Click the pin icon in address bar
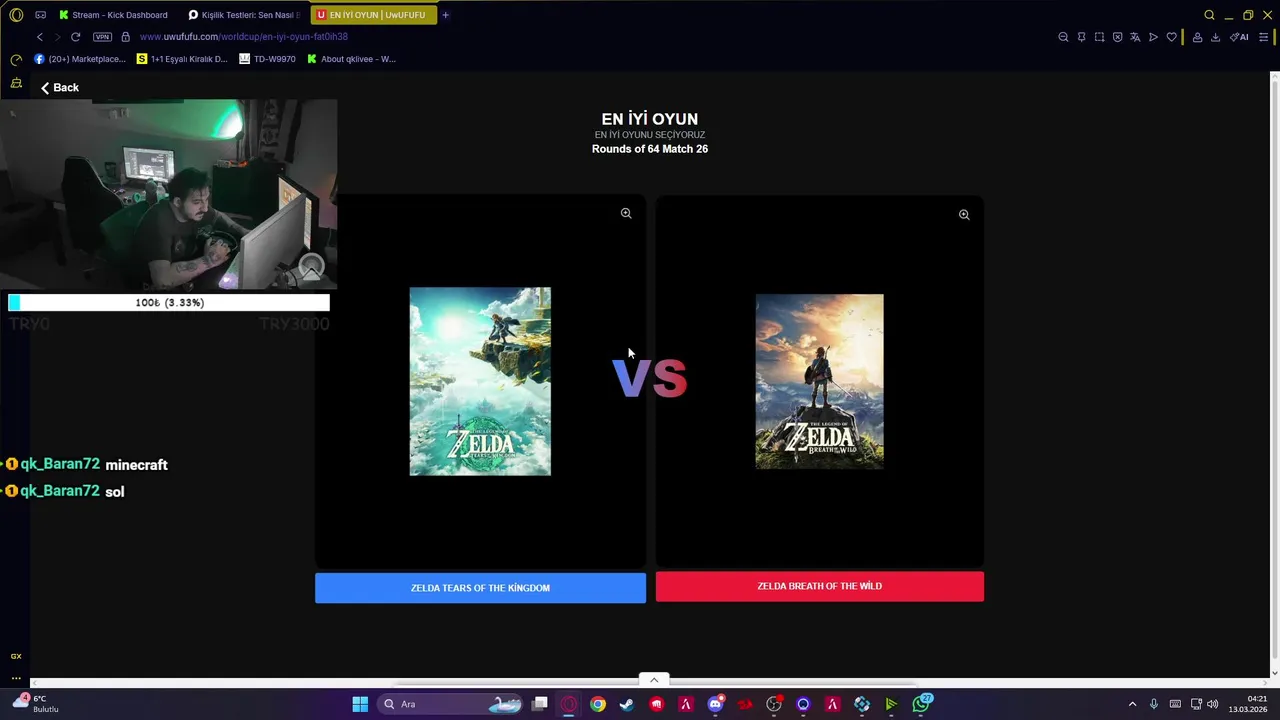This screenshot has width=1280, height=720. [1081, 37]
